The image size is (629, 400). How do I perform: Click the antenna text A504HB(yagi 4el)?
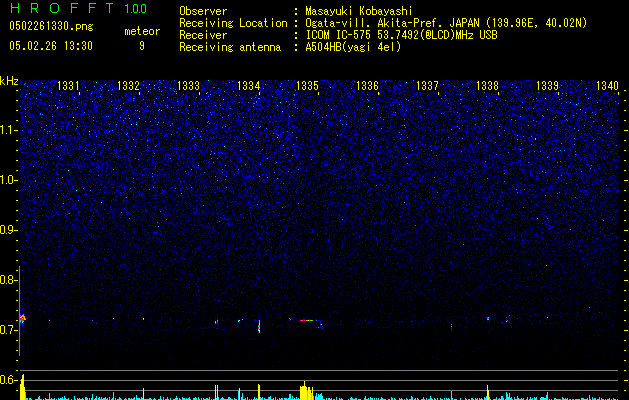coord(353,47)
